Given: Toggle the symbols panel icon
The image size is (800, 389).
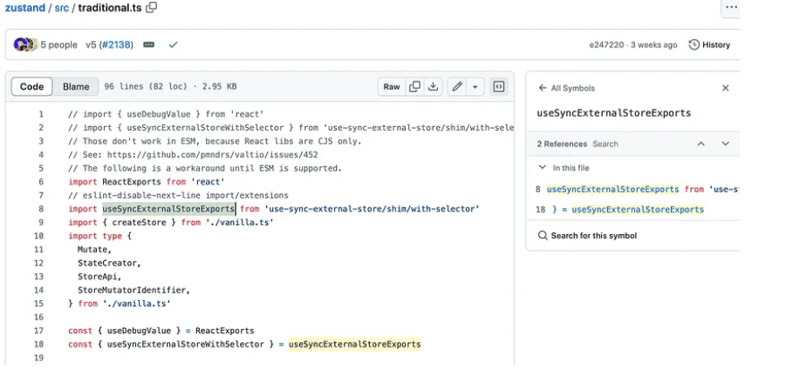Looking at the screenshot, I should [x=498, y=87].
